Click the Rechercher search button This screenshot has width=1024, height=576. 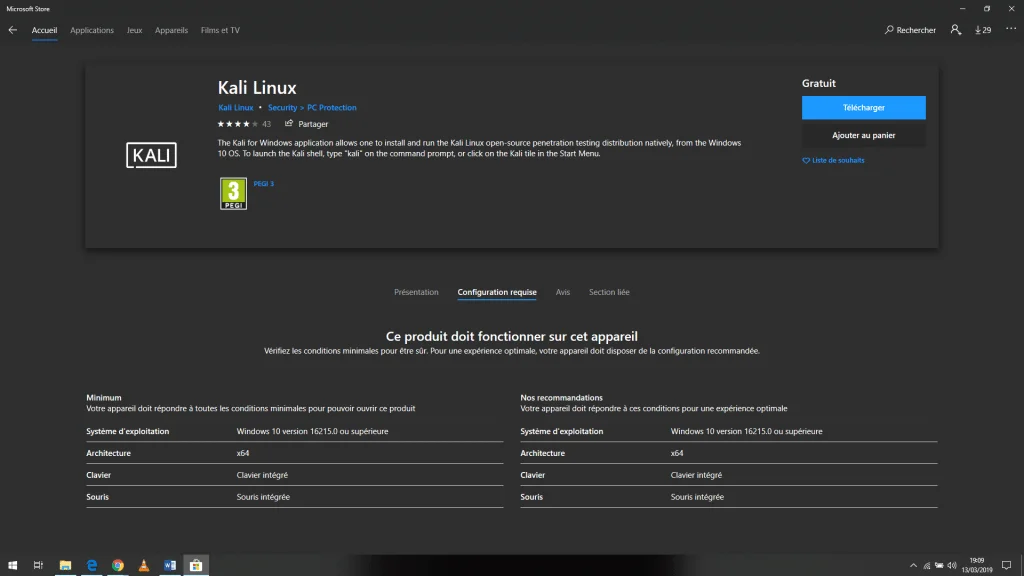click(x=910, y=30)
